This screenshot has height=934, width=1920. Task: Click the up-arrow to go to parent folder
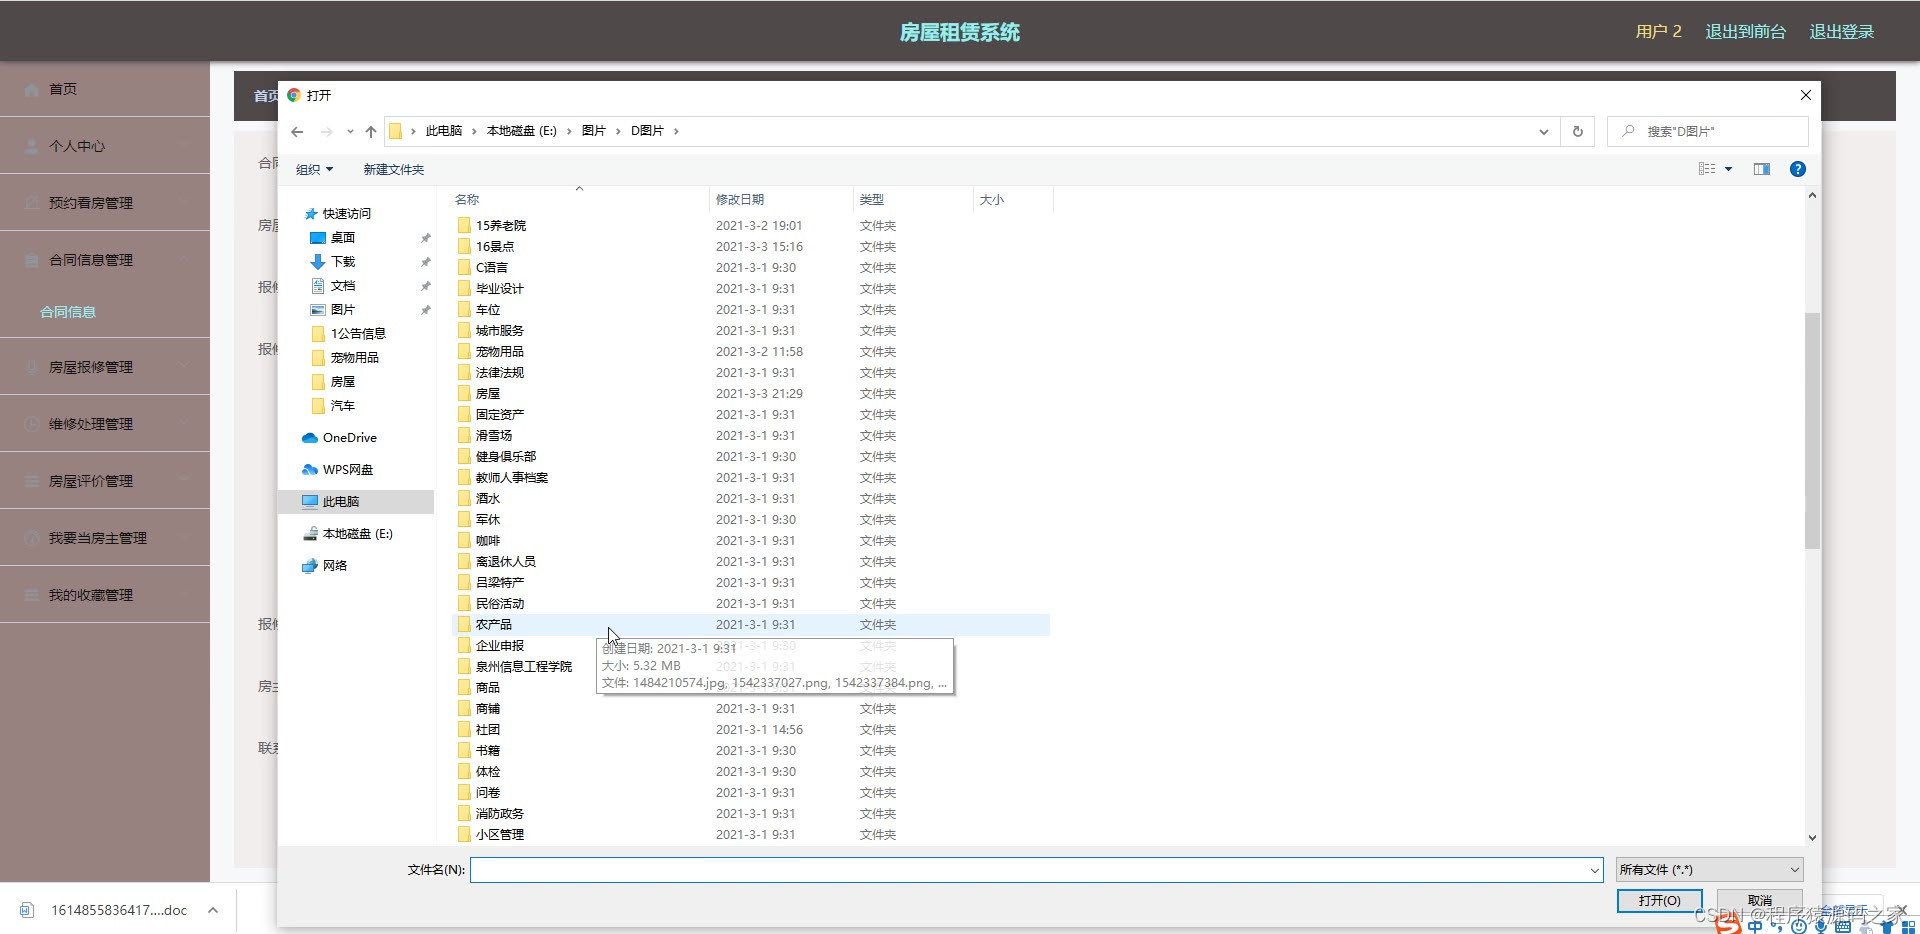pyautogui.click(x=370, y=131)
